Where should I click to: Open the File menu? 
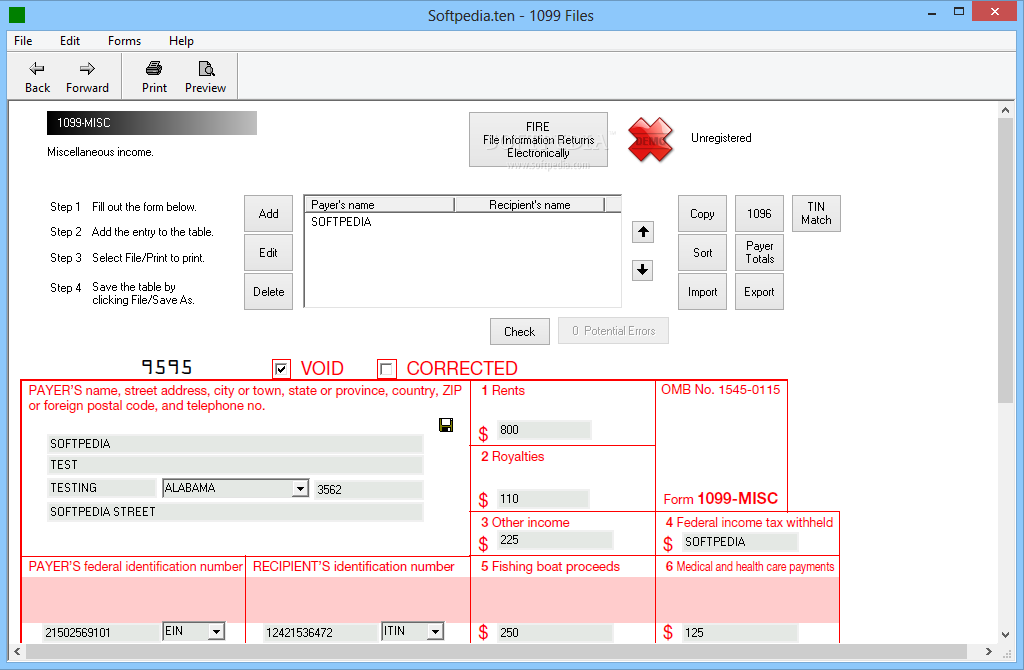coord(23,40)
